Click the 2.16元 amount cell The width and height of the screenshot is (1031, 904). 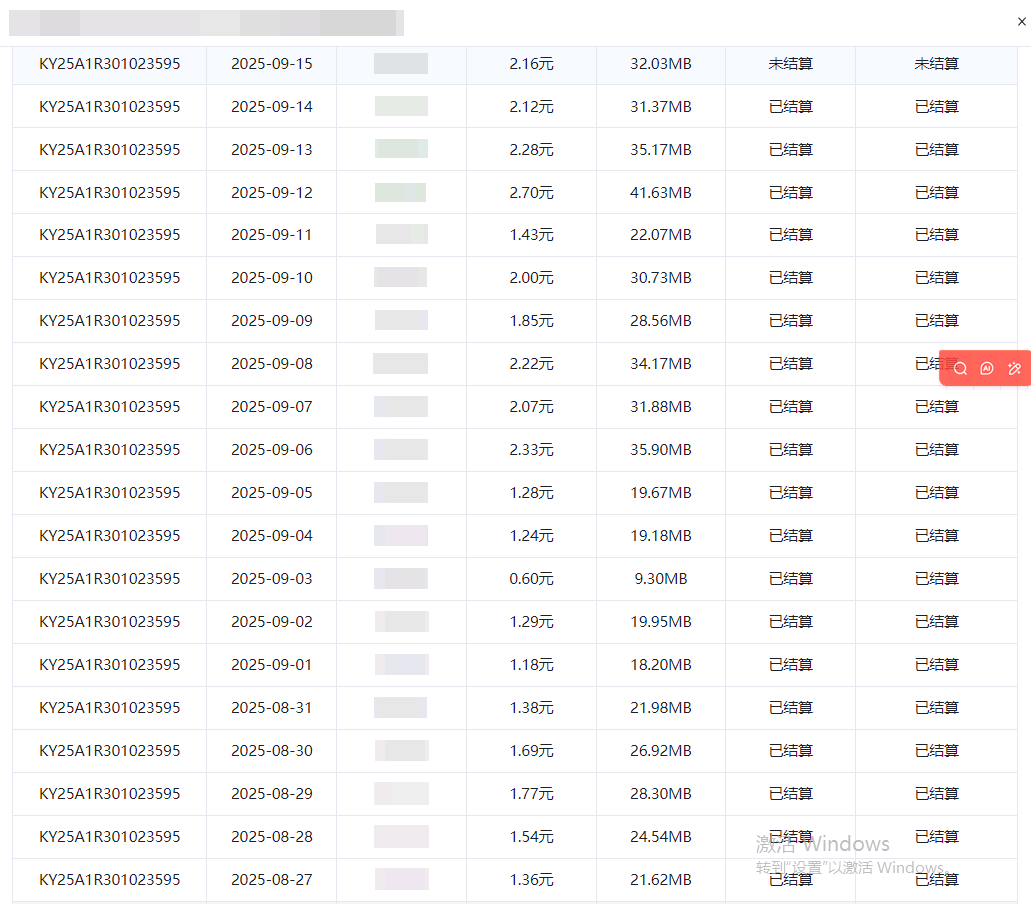(x=531, y=64)
